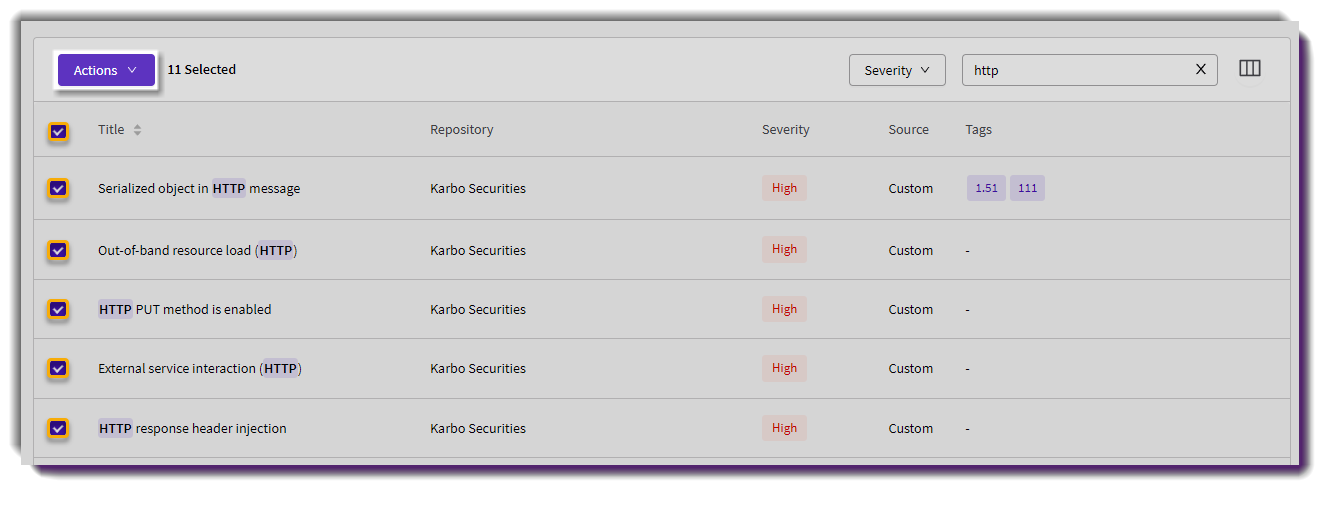
Task: Click the Repository column header
Action: pyautogui.click(x=461, y=130)
